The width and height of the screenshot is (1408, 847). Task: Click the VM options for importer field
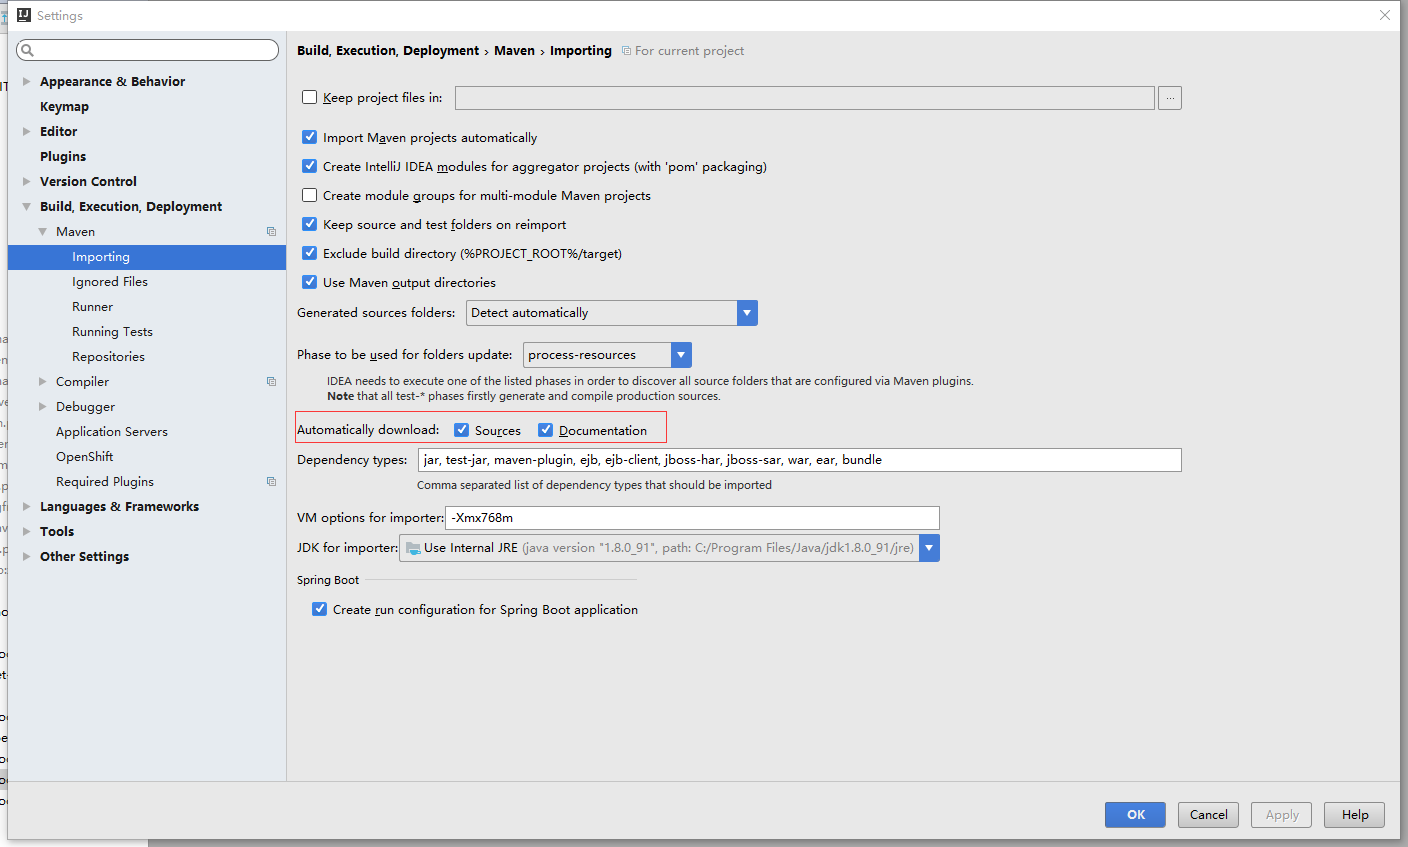point(692,517)
